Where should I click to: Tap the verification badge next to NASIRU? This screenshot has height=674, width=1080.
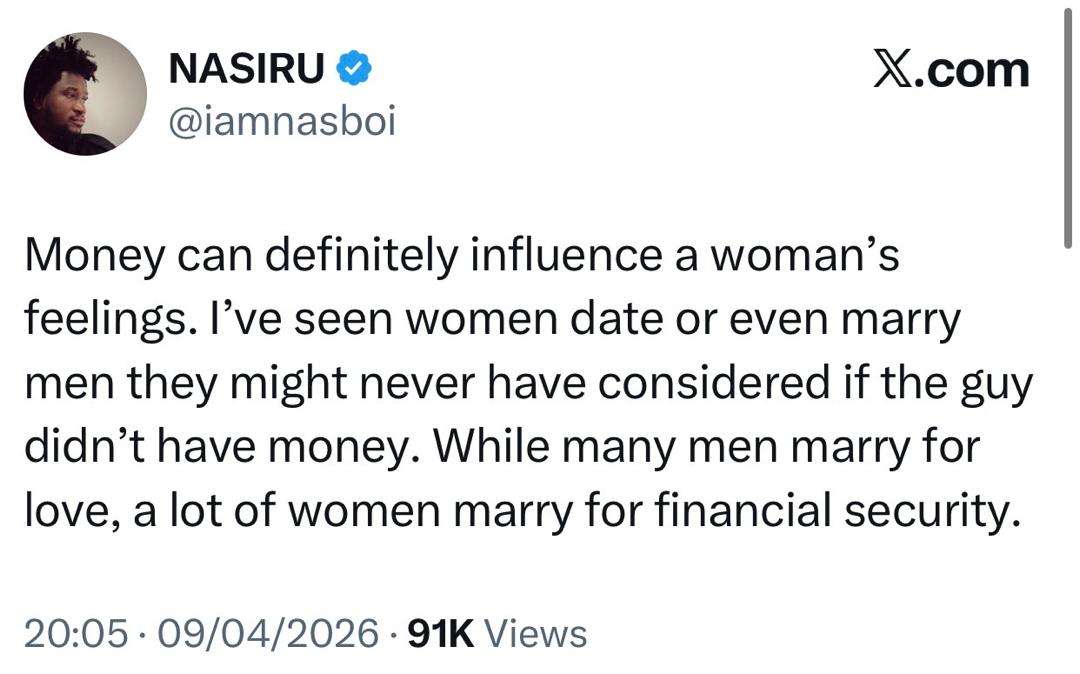[x=355, y=69]
